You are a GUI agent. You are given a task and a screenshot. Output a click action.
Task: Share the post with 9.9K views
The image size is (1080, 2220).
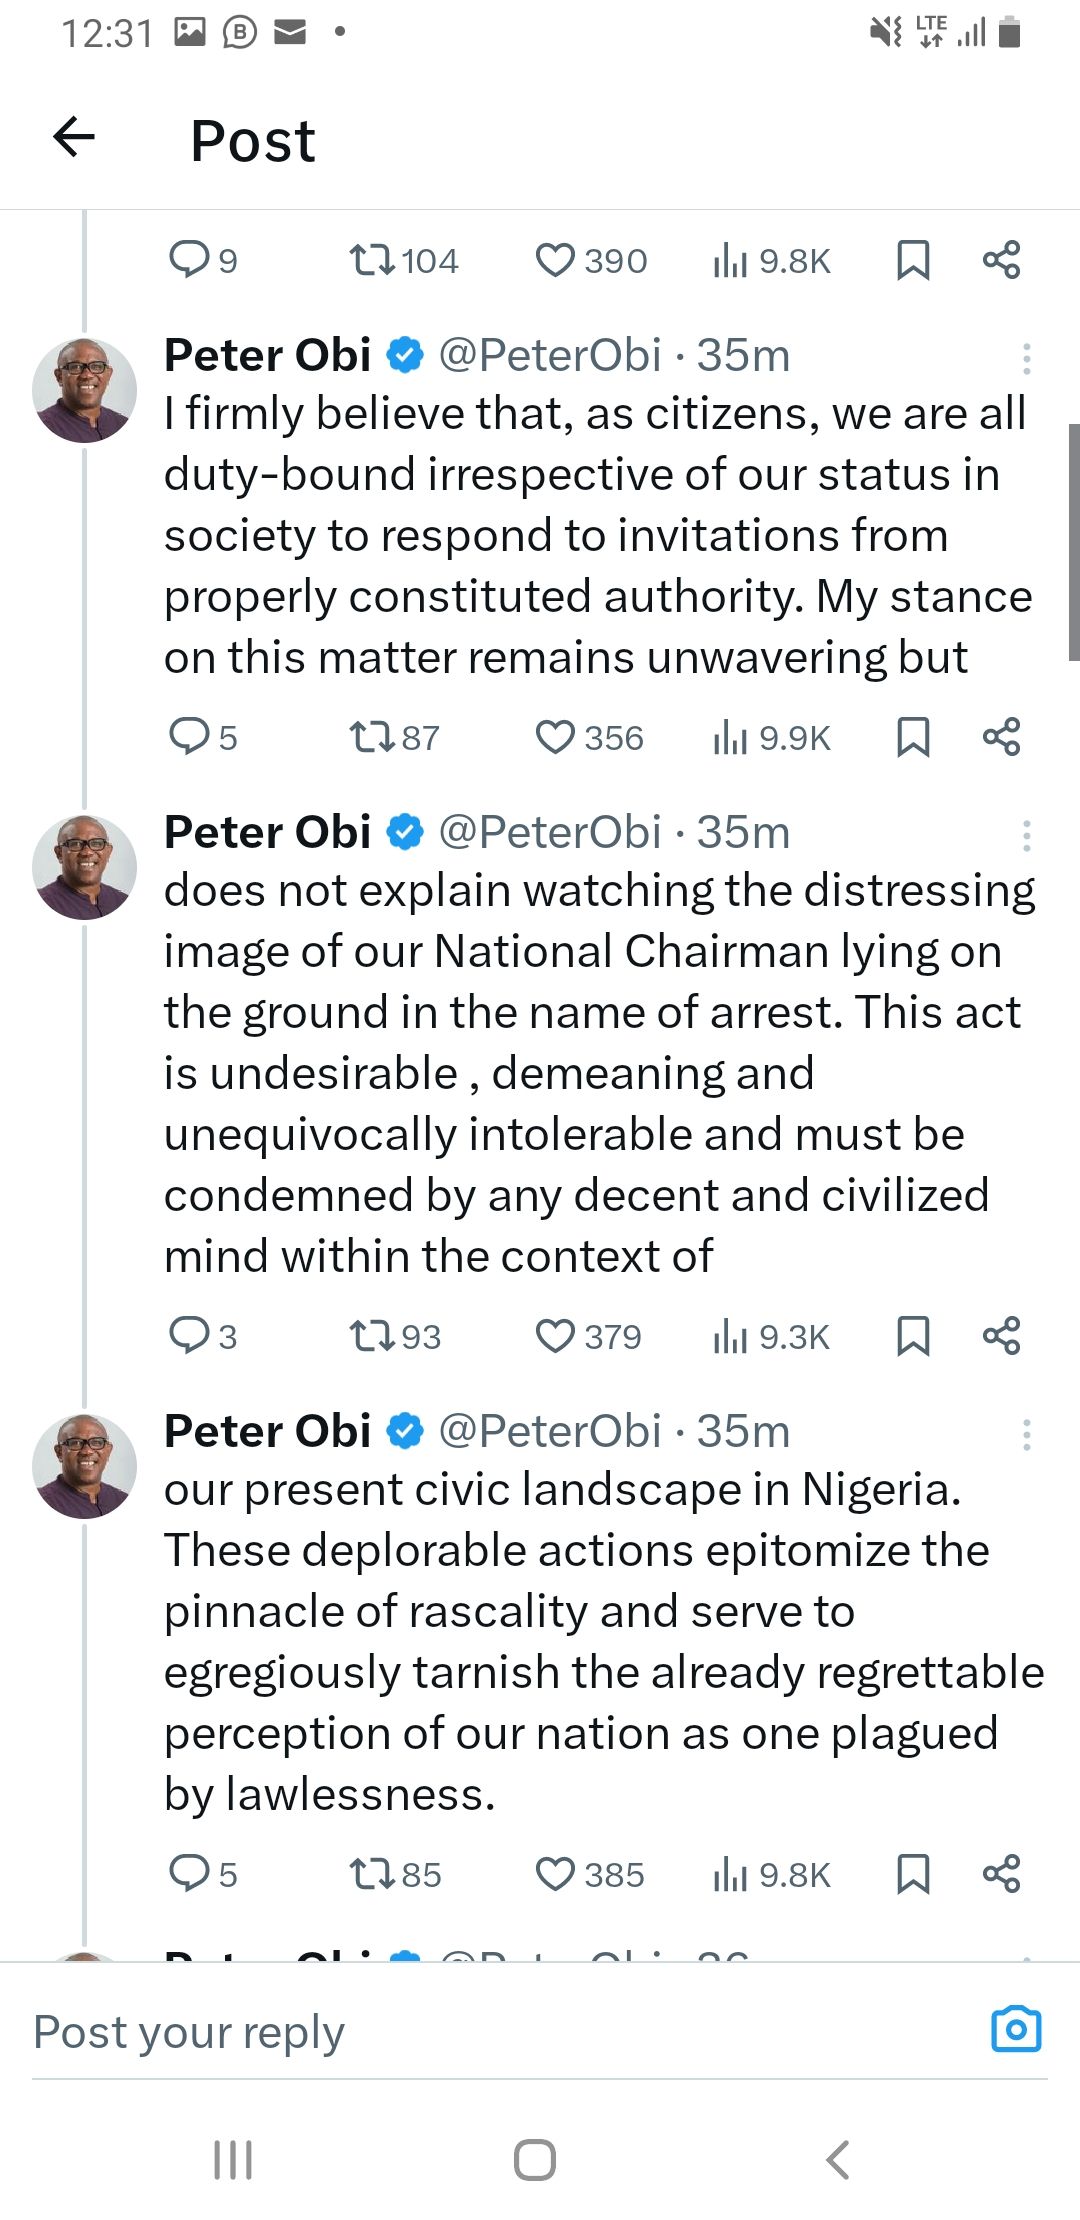pos(1001,737)
